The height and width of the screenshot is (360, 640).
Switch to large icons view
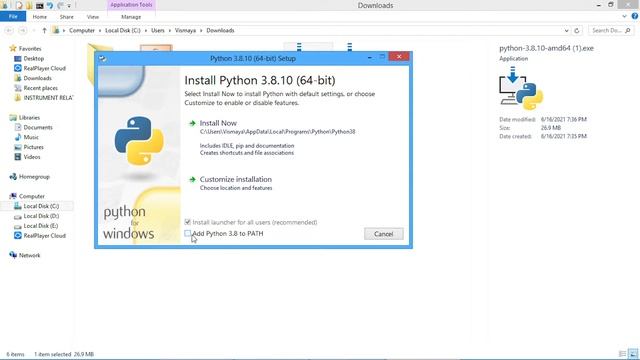point(633,354)
